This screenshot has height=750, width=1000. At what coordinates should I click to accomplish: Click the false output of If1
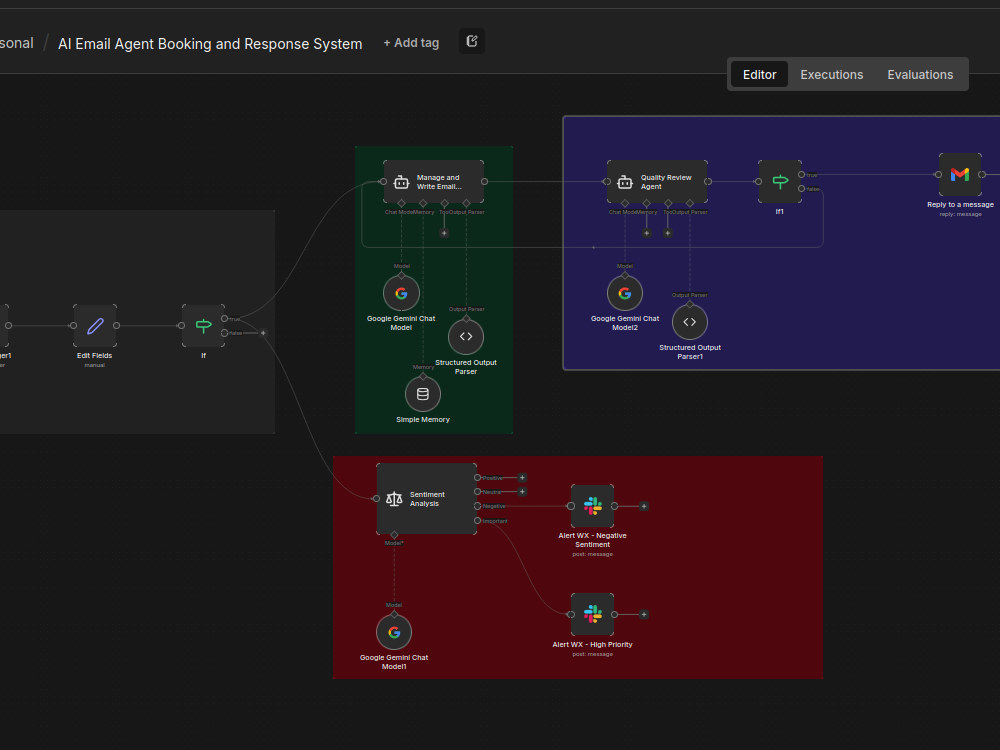click(x=802, y=189)
